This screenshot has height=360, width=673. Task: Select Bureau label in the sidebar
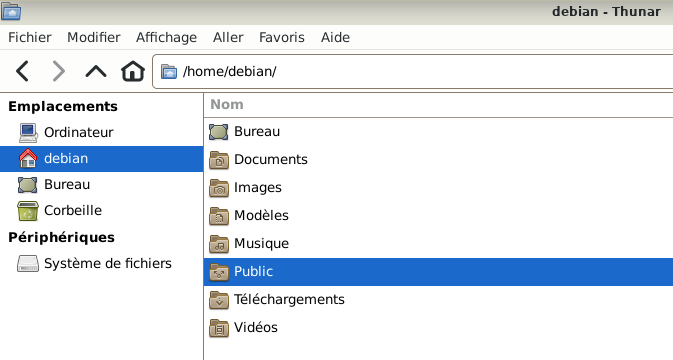coord(67,185)
